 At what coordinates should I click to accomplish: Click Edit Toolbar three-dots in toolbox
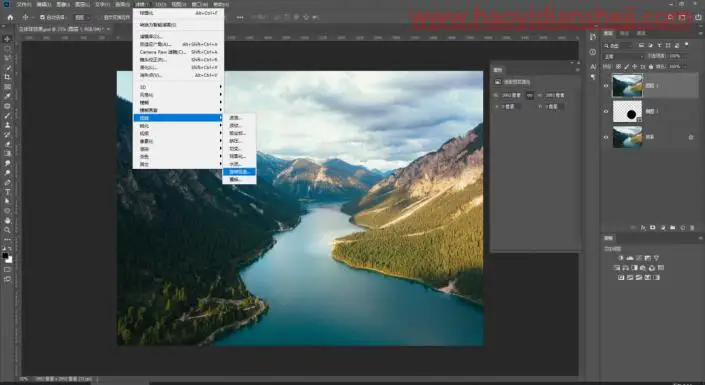pyautogui.click(x=7, y=240)
